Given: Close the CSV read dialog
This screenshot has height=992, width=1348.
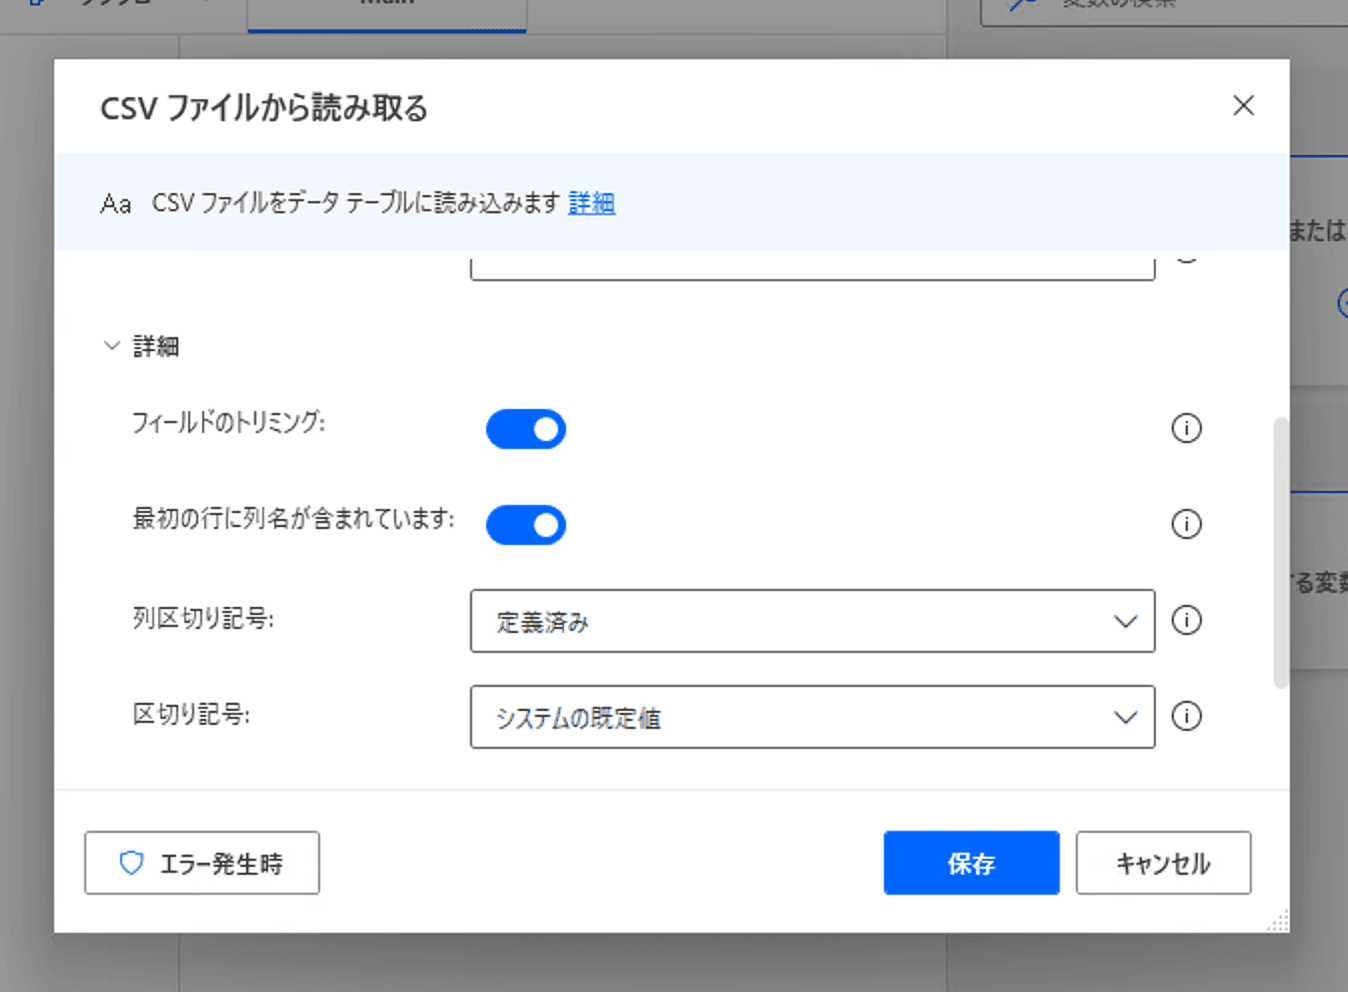Looking at the screenshot, I should click(x=1243, y=106).
